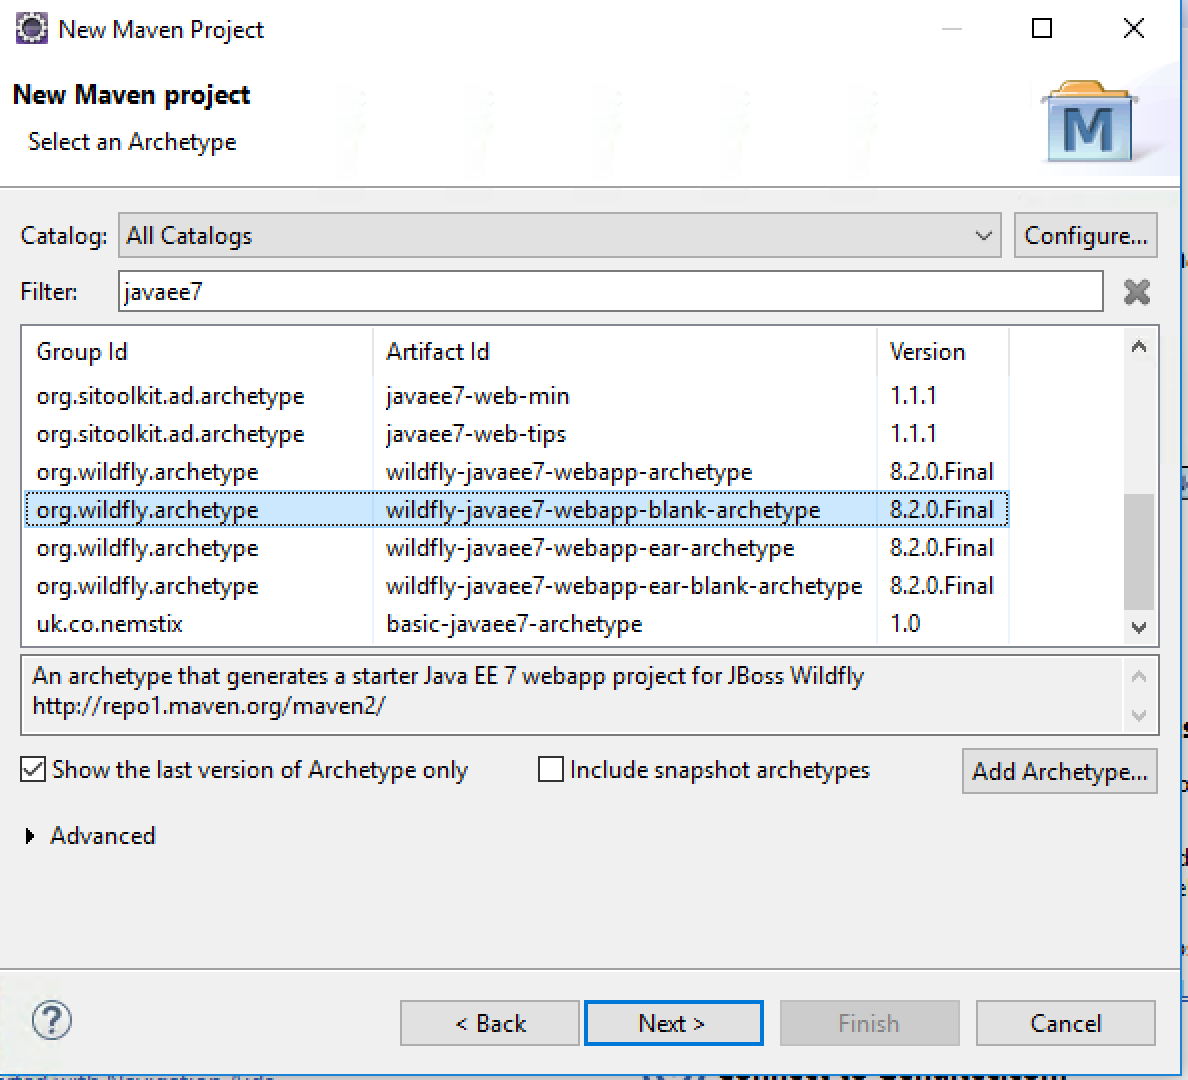1188x1080 pixels.
Task: Click 8.2.0.Final version of webapp-ear-blank-archetype
Action: point(941,585)
